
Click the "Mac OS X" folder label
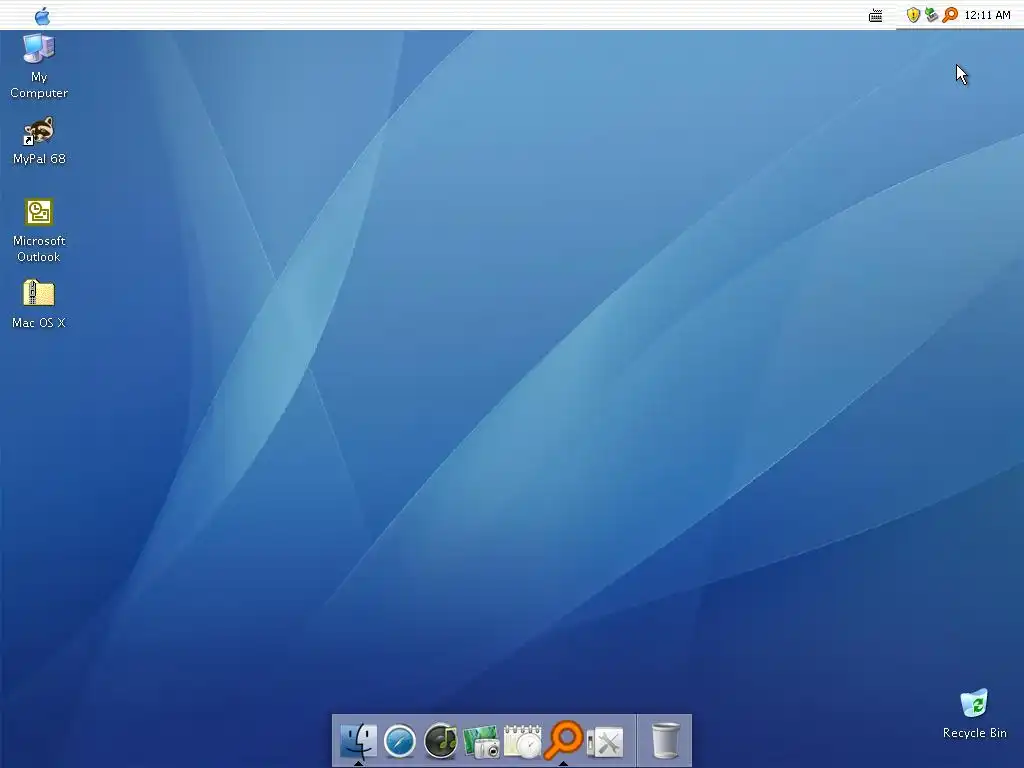[x=39, y=323]
